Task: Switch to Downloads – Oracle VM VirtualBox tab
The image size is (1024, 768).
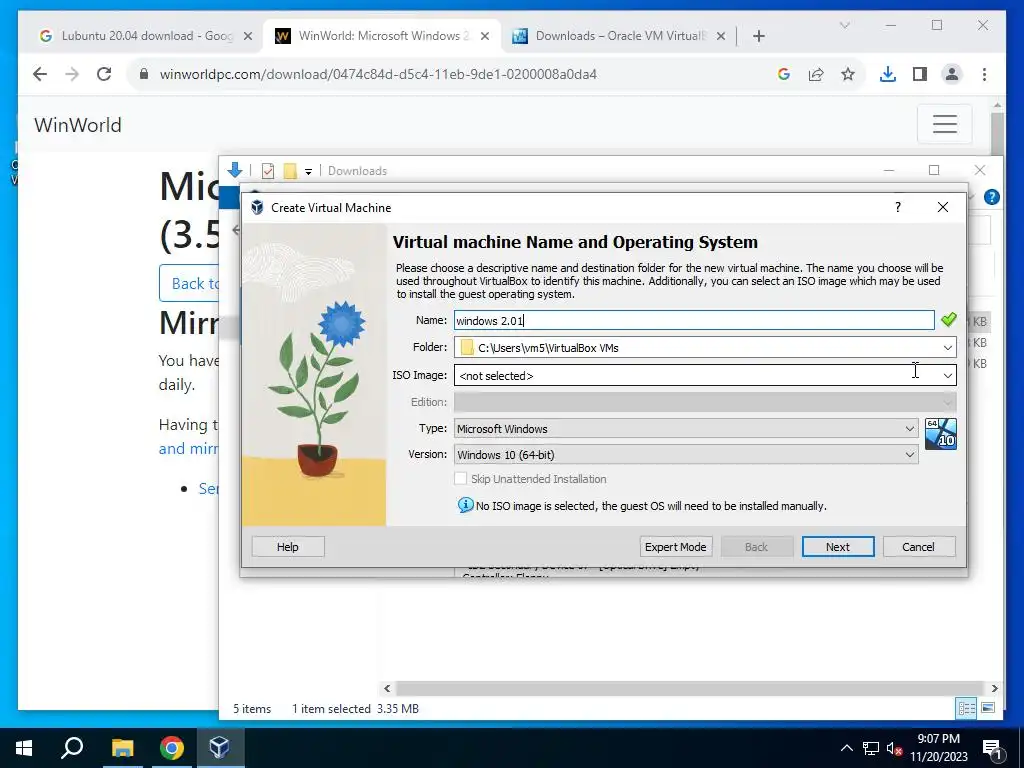Action: click(x=618, y=36)
